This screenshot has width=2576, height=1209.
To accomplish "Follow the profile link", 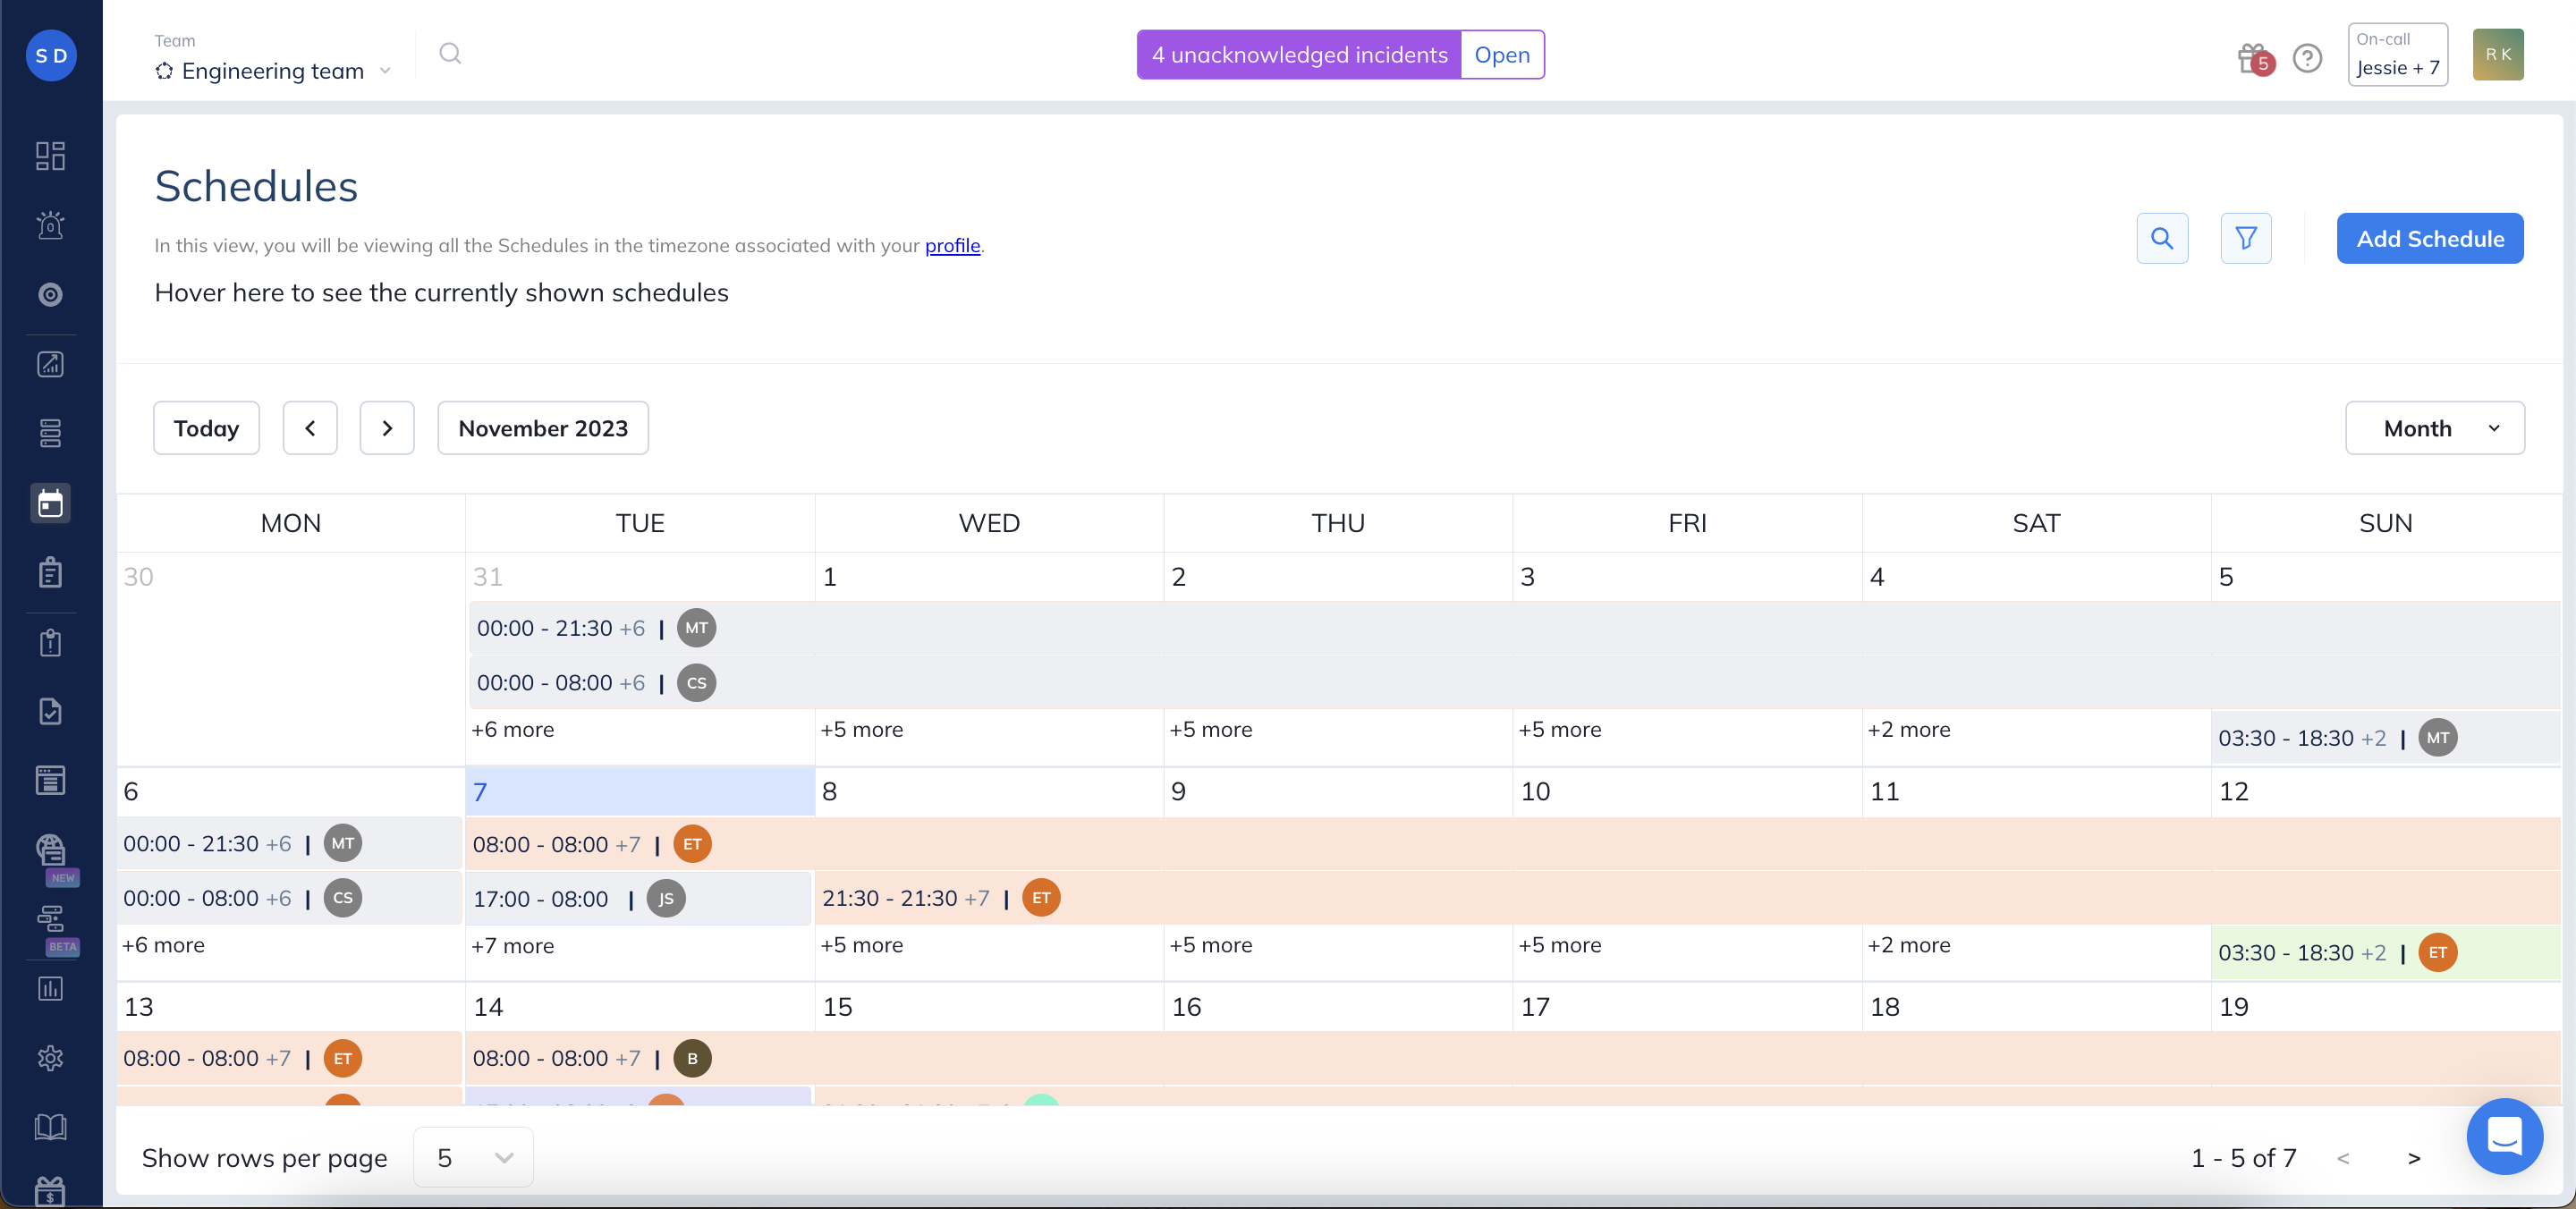I will [x=951, y=245].
